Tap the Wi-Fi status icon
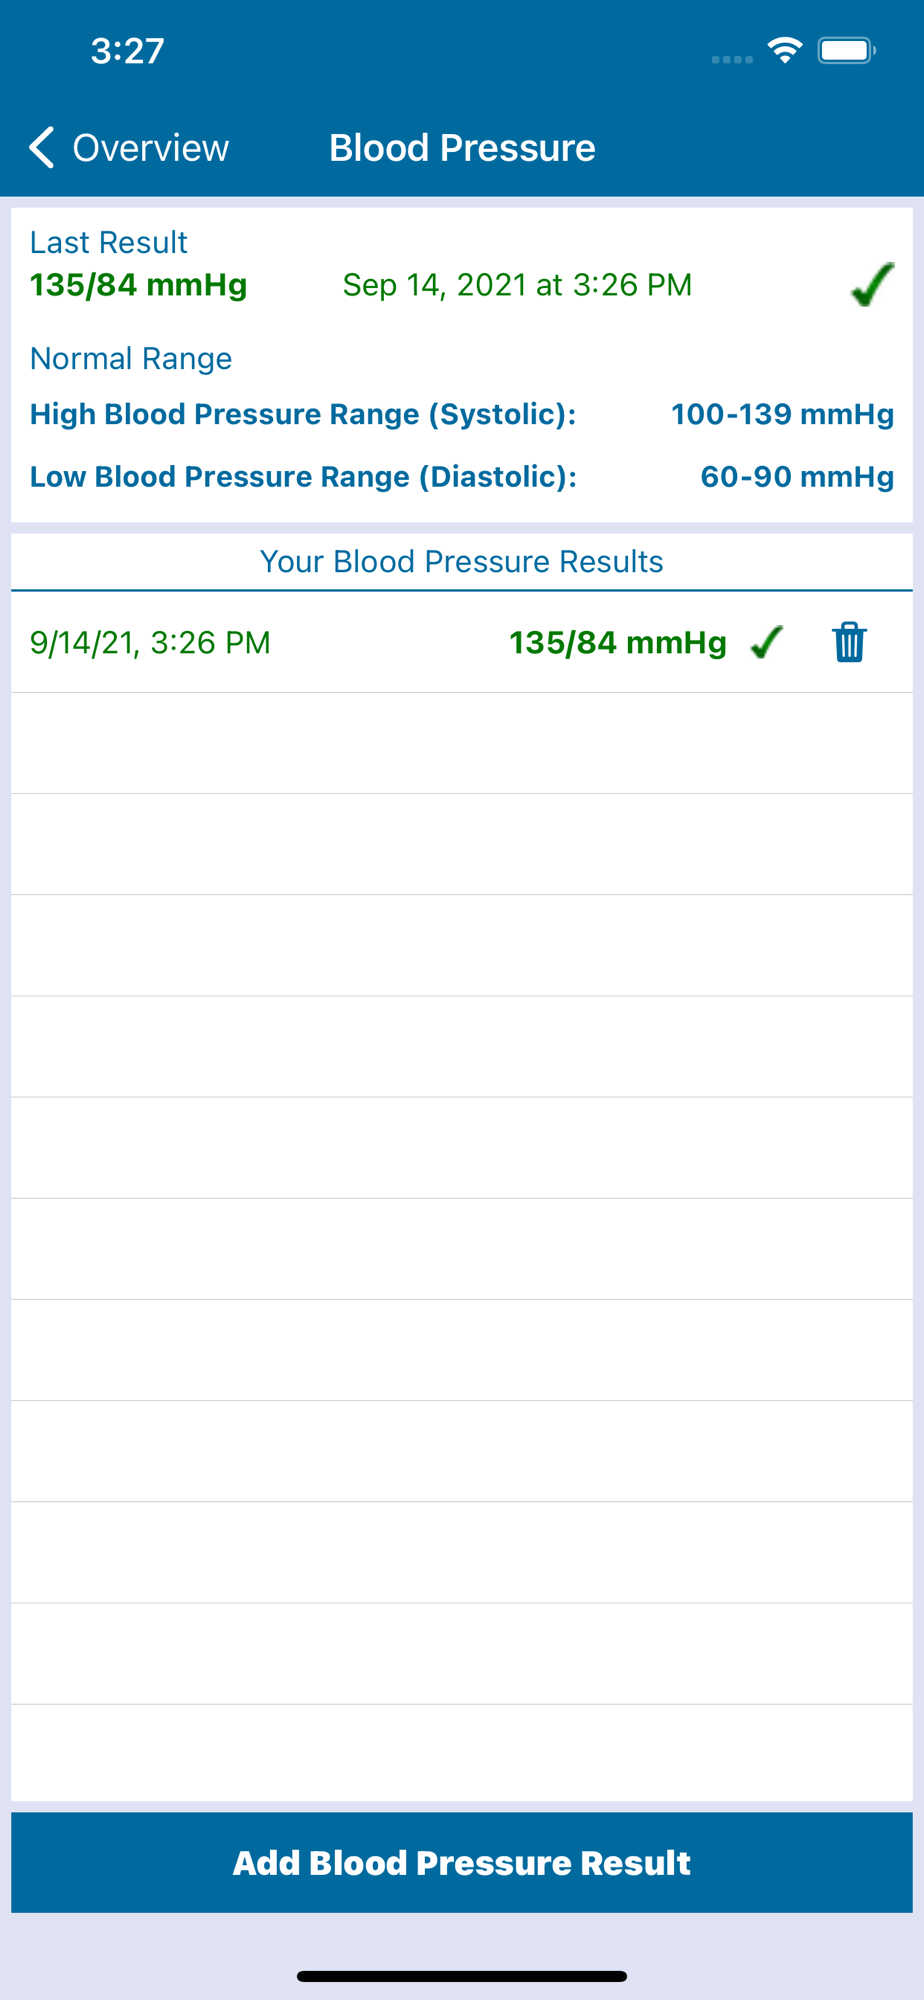The height and width of the screenshot is (2000, 924). tap(785, 50)
